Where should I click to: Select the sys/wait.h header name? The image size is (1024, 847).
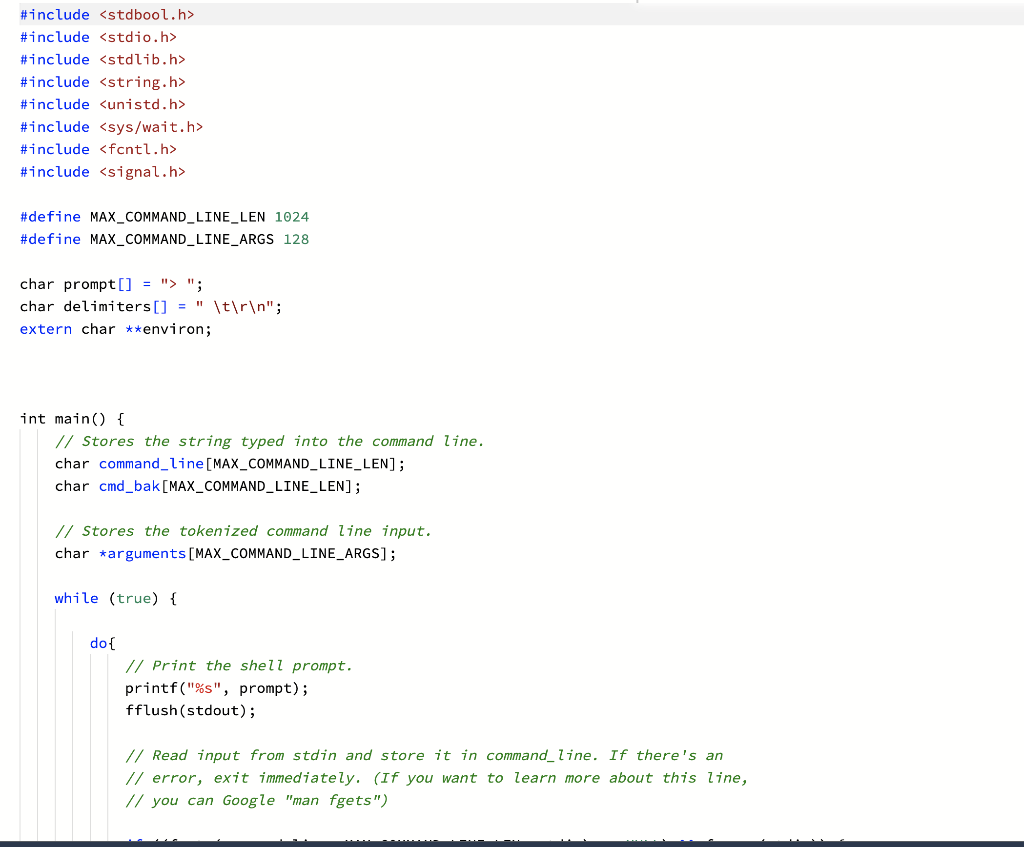click(150, 126)
